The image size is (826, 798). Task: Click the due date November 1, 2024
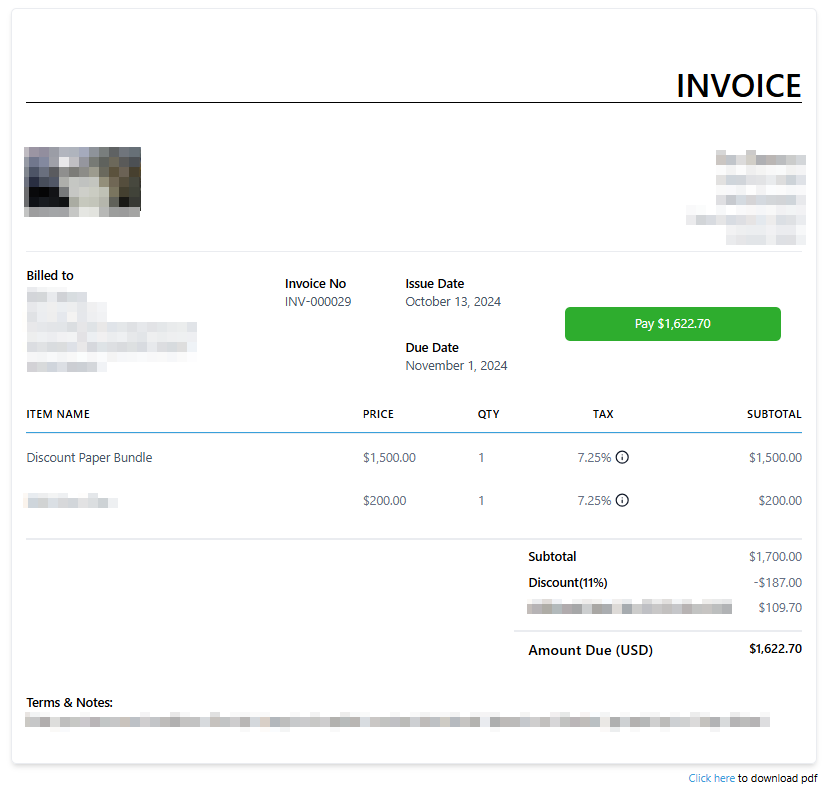point(456,366)
